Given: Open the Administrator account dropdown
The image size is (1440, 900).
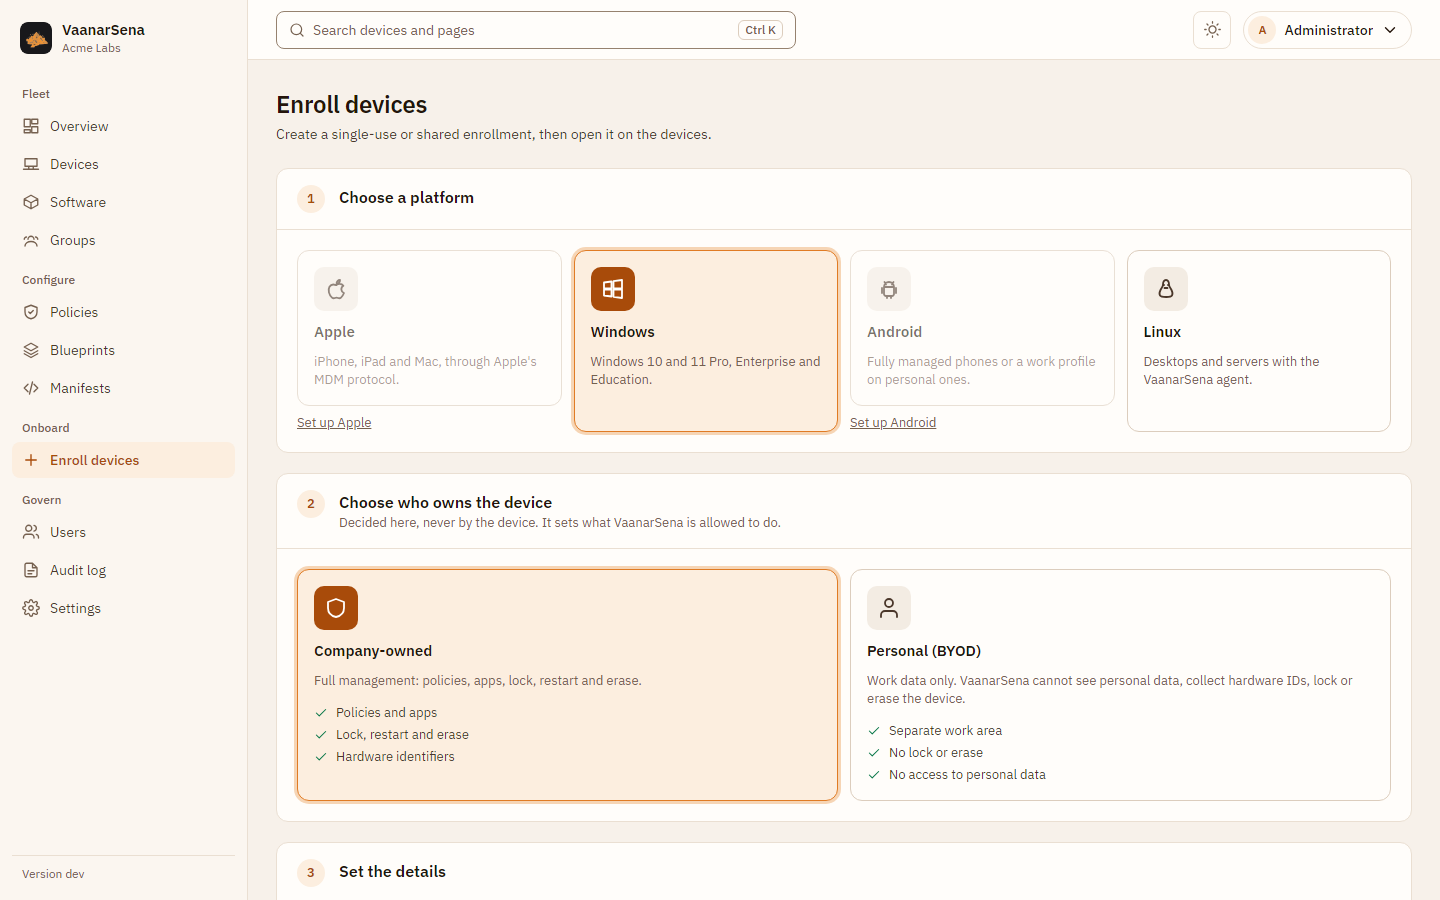Looking at the screenshot, I should click(x=1327, y=30).
